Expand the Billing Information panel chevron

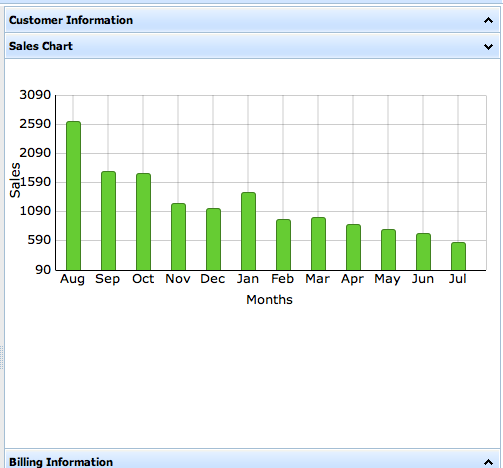click(488, 462)
